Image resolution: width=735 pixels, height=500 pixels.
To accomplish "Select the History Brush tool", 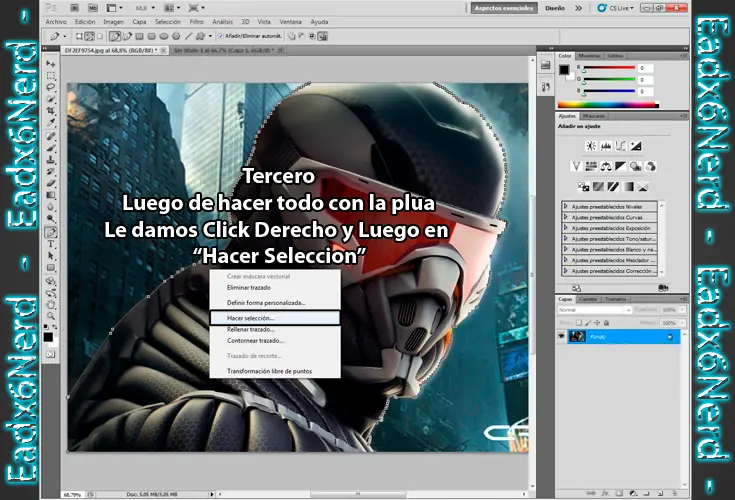I will pyautogui.click(x=51, y=172).
